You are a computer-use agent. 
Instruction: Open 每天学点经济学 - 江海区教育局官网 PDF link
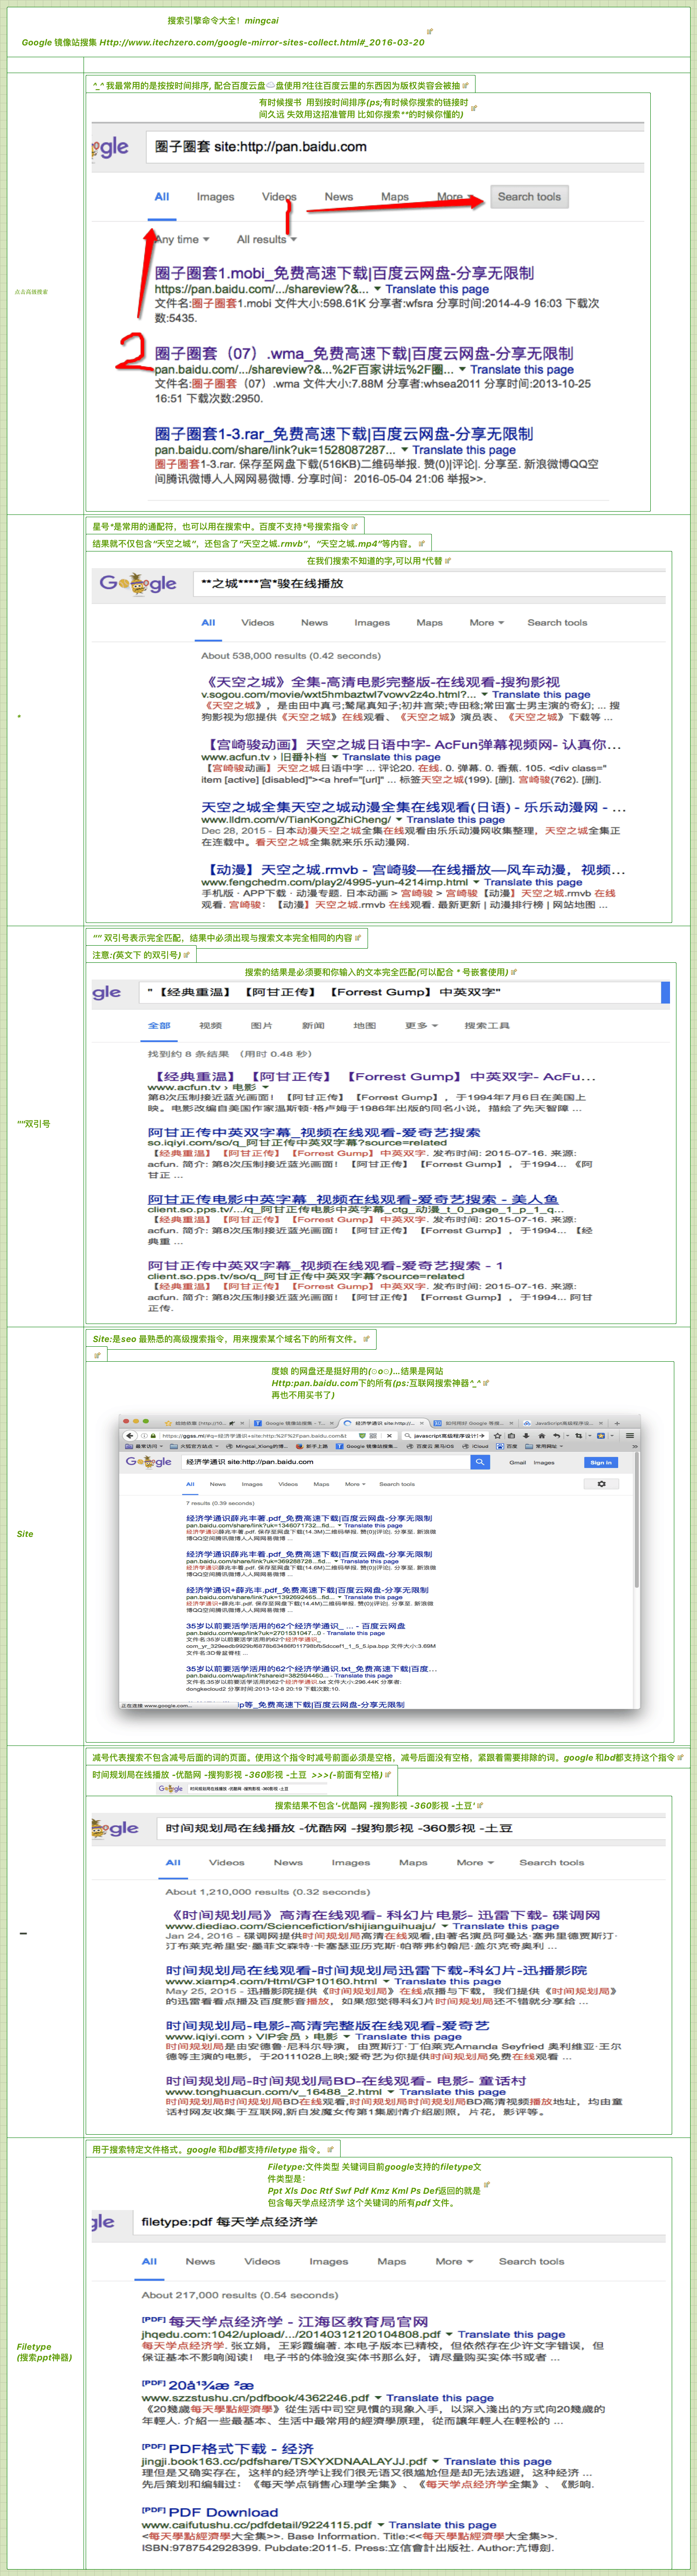(x=298, y=2321)
